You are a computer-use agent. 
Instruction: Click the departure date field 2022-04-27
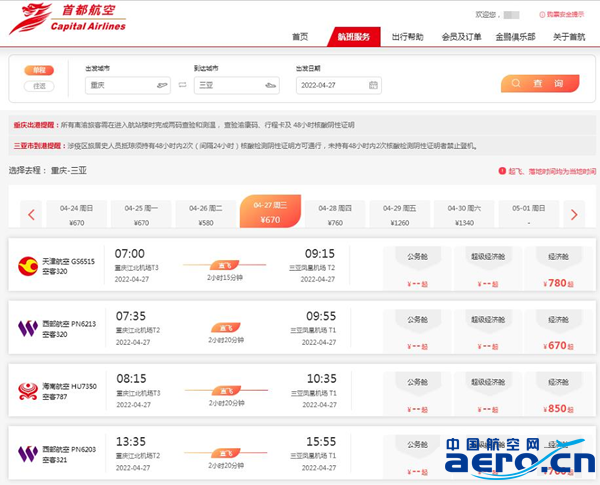[x=339, y=85]
